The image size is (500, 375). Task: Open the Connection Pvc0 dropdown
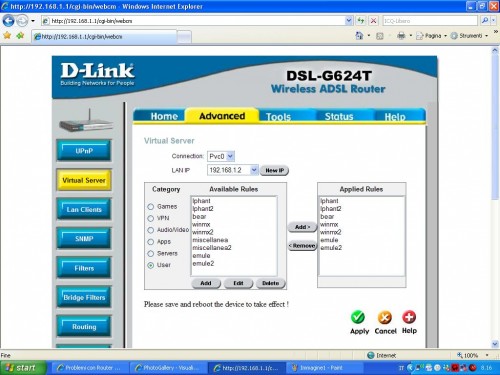click(230, 156)
